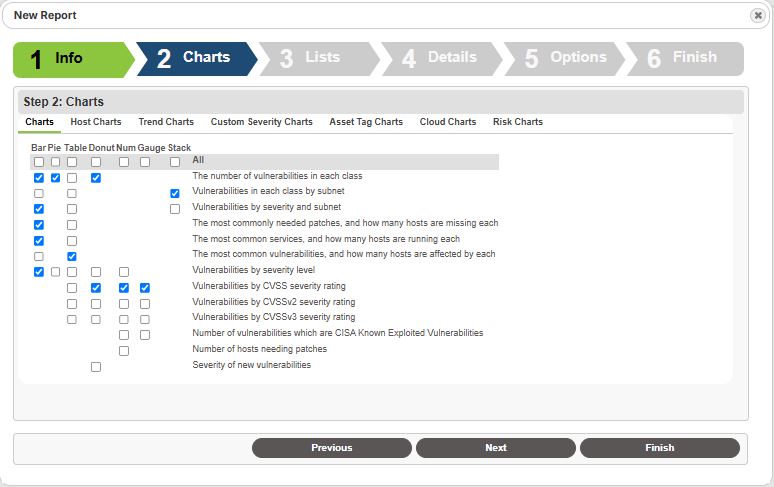This screenshot has width=774, height=487.
Task: Check Num for CISA Known Exploited Vulnerabilities
Action: (x=124, y=335)
